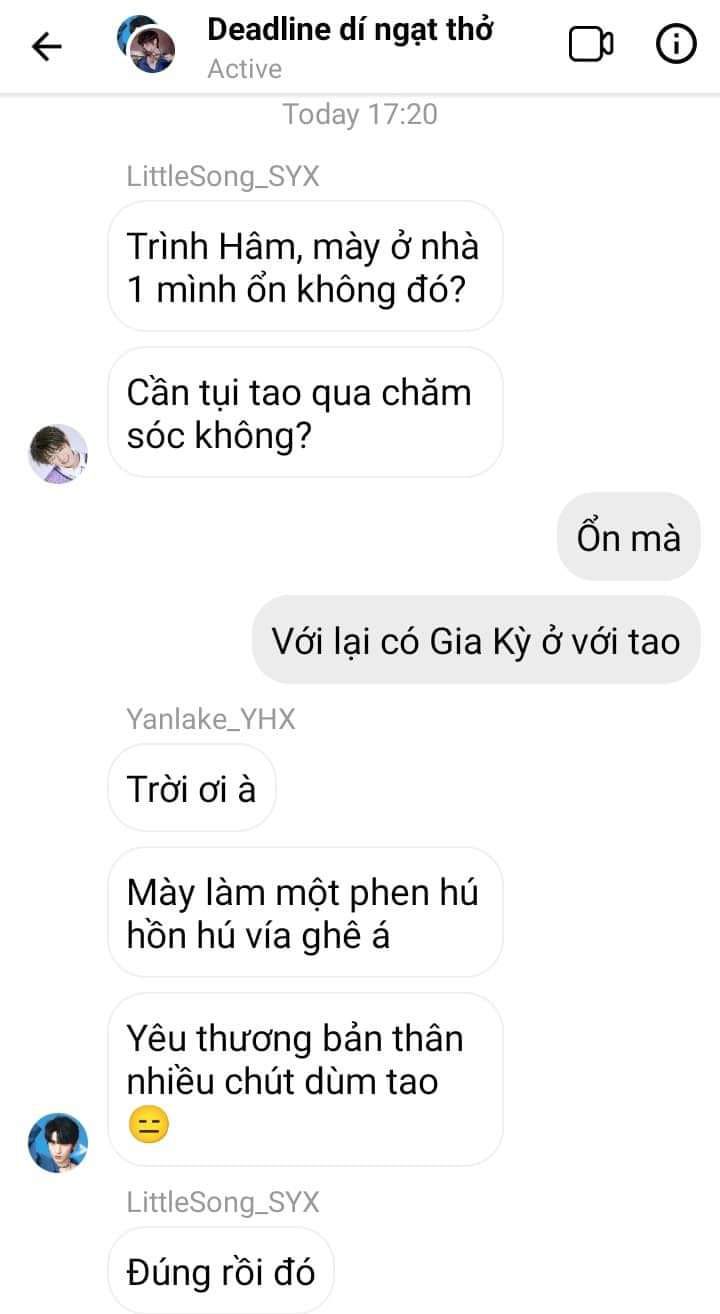Viewport: 720px width, 1314px height.
Task: Tap the Active status text
Action: pos(244,69)
